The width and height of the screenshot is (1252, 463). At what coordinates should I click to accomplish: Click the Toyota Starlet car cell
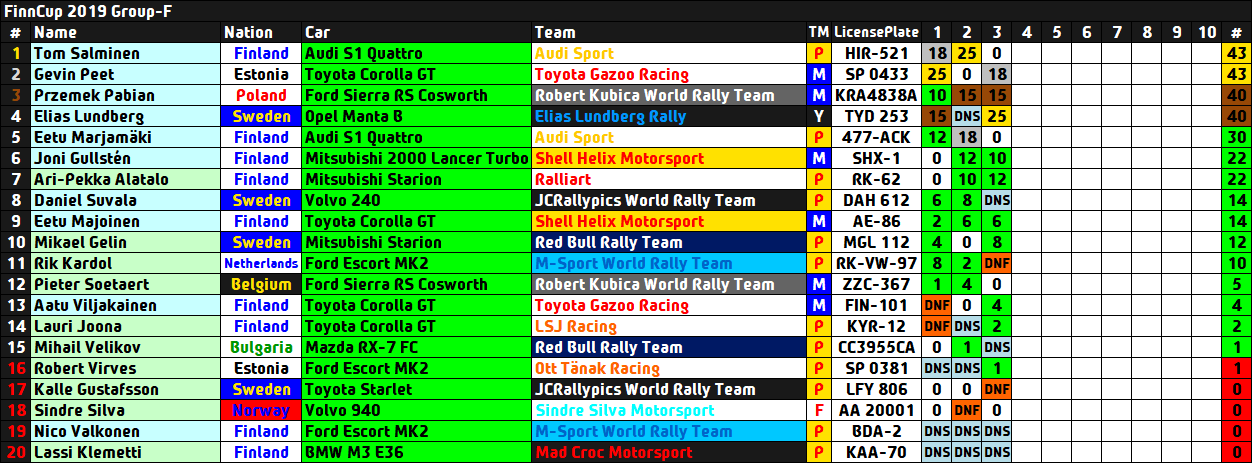click(x=416, y=389)
